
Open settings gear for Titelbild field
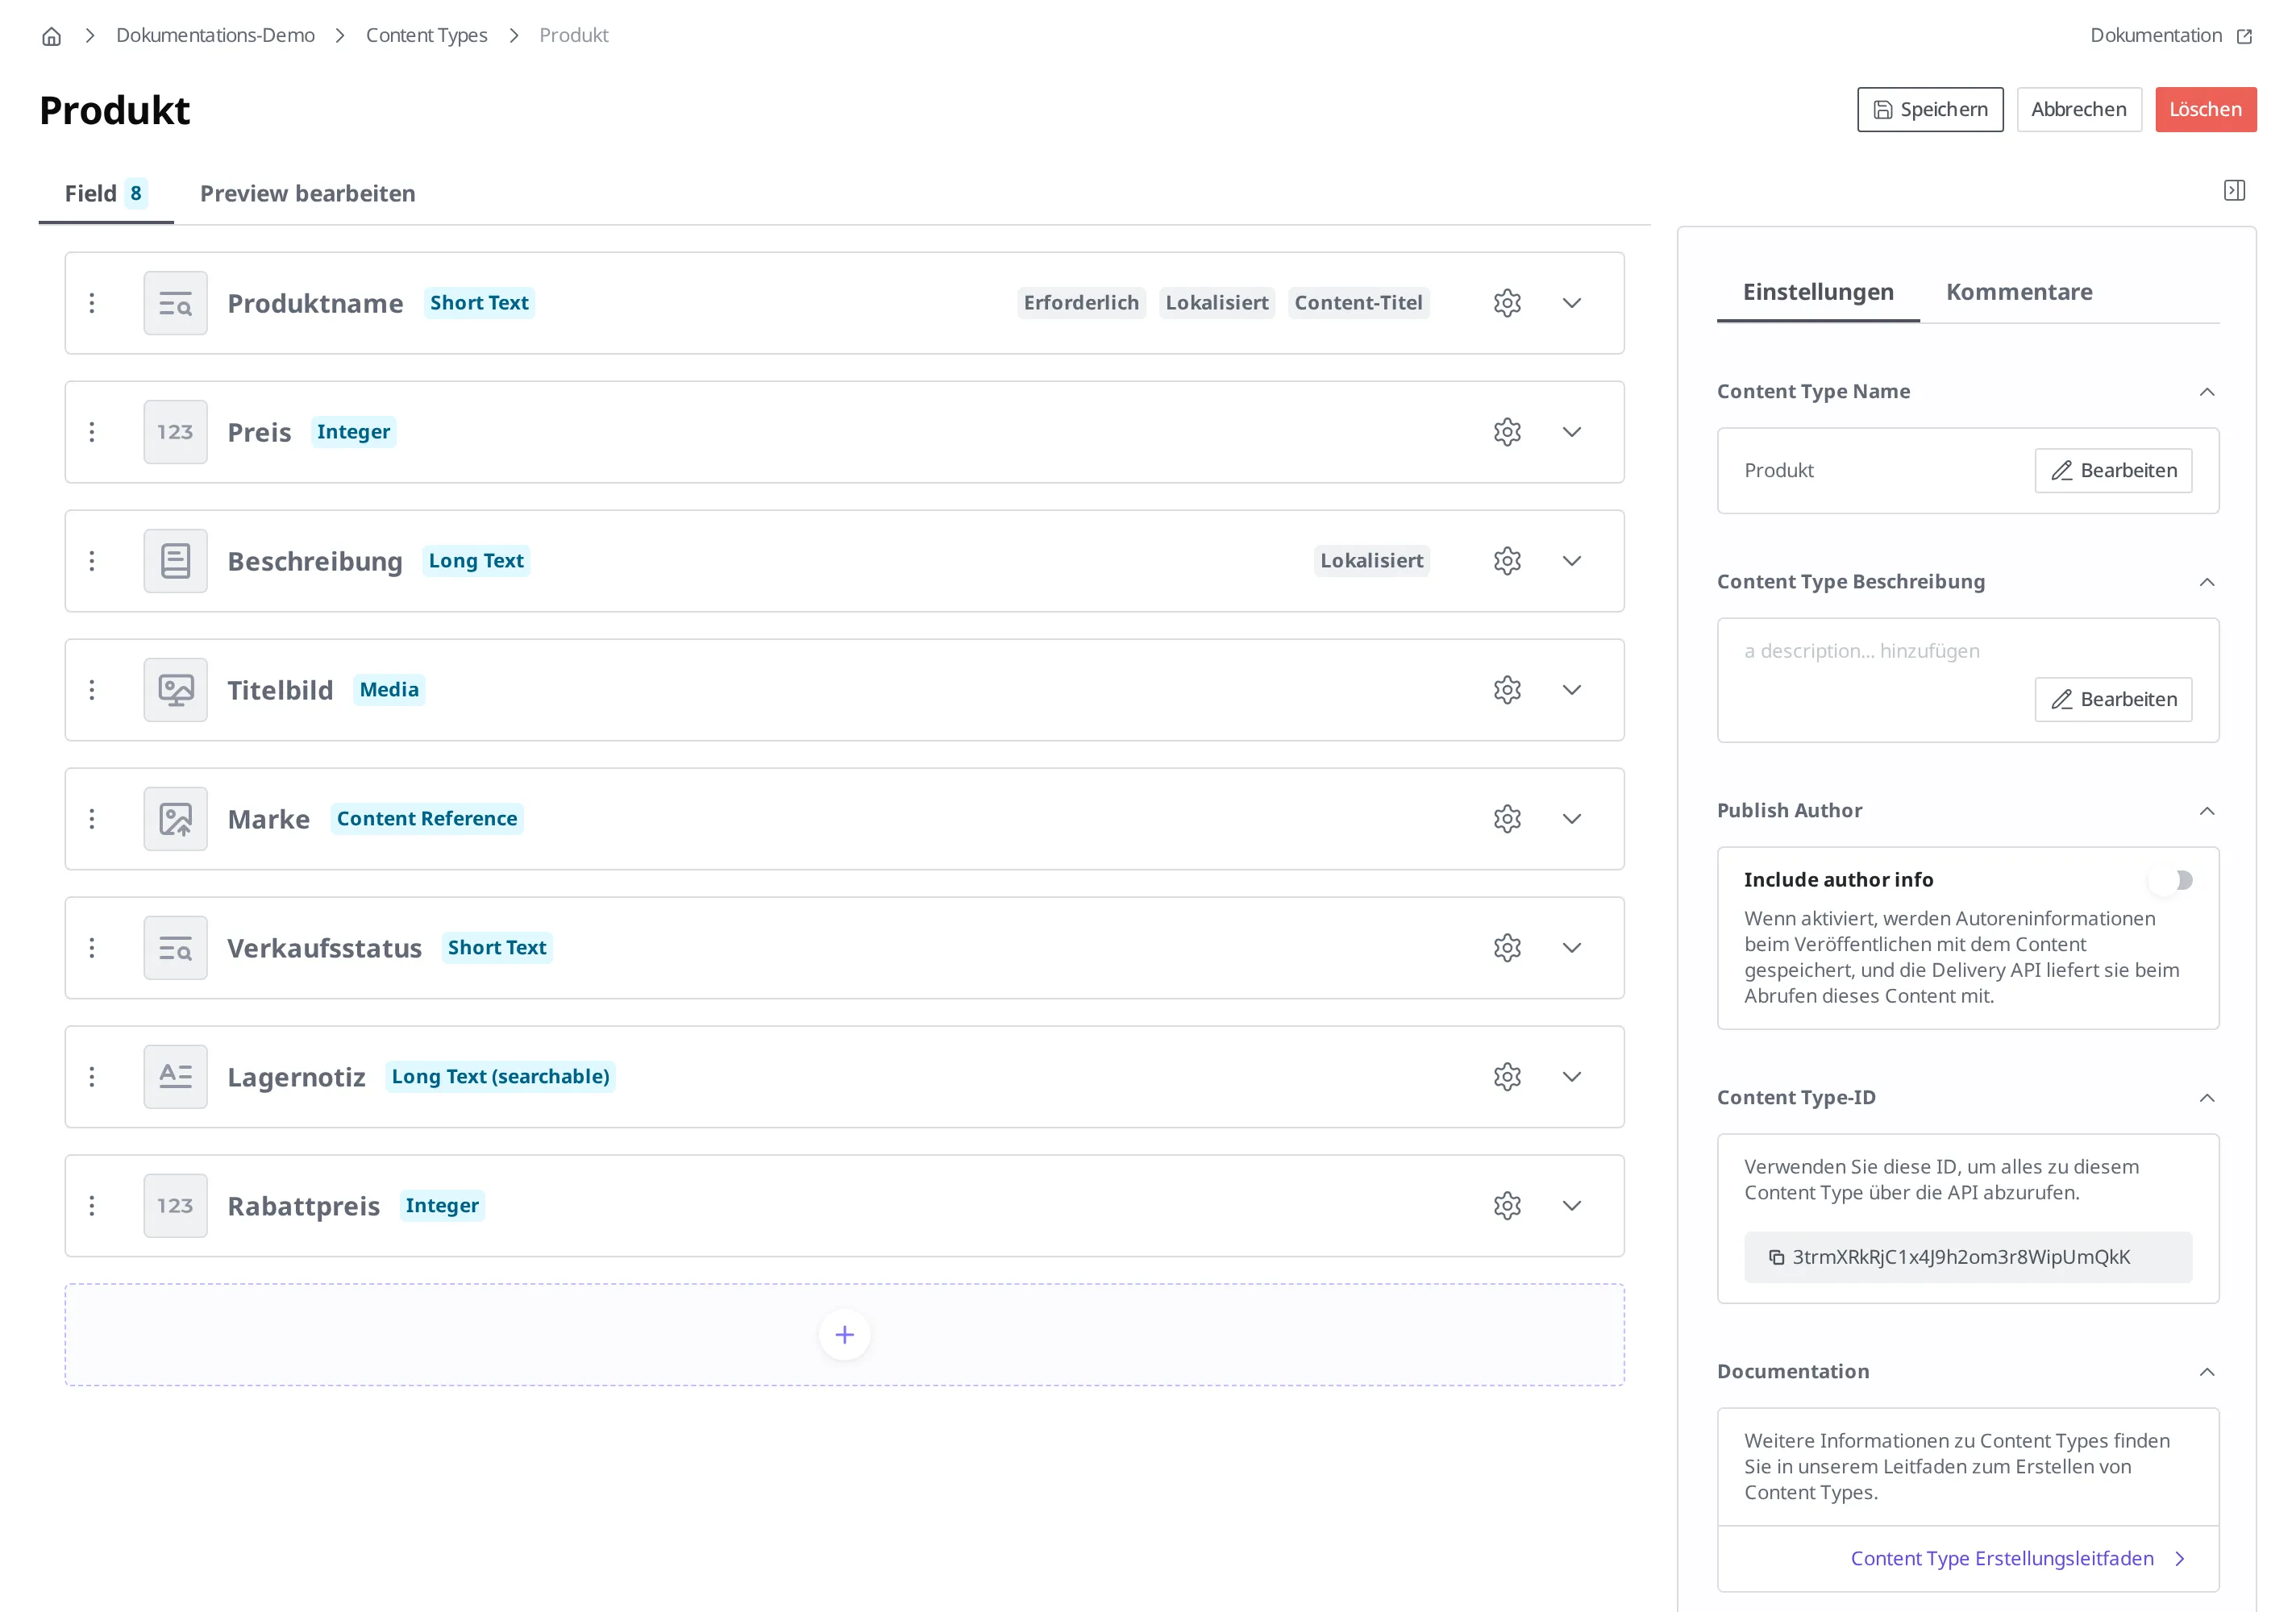1507,690
